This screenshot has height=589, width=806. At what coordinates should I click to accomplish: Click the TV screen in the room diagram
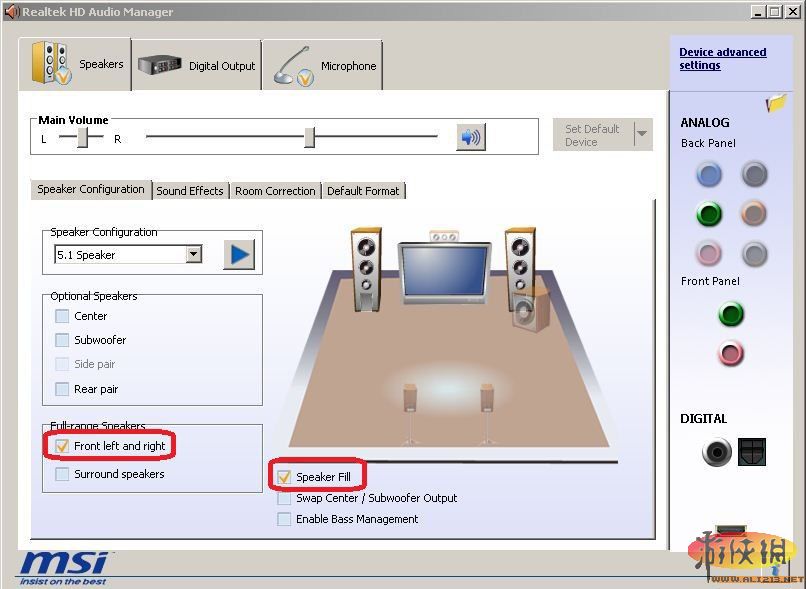click(444, 271)
